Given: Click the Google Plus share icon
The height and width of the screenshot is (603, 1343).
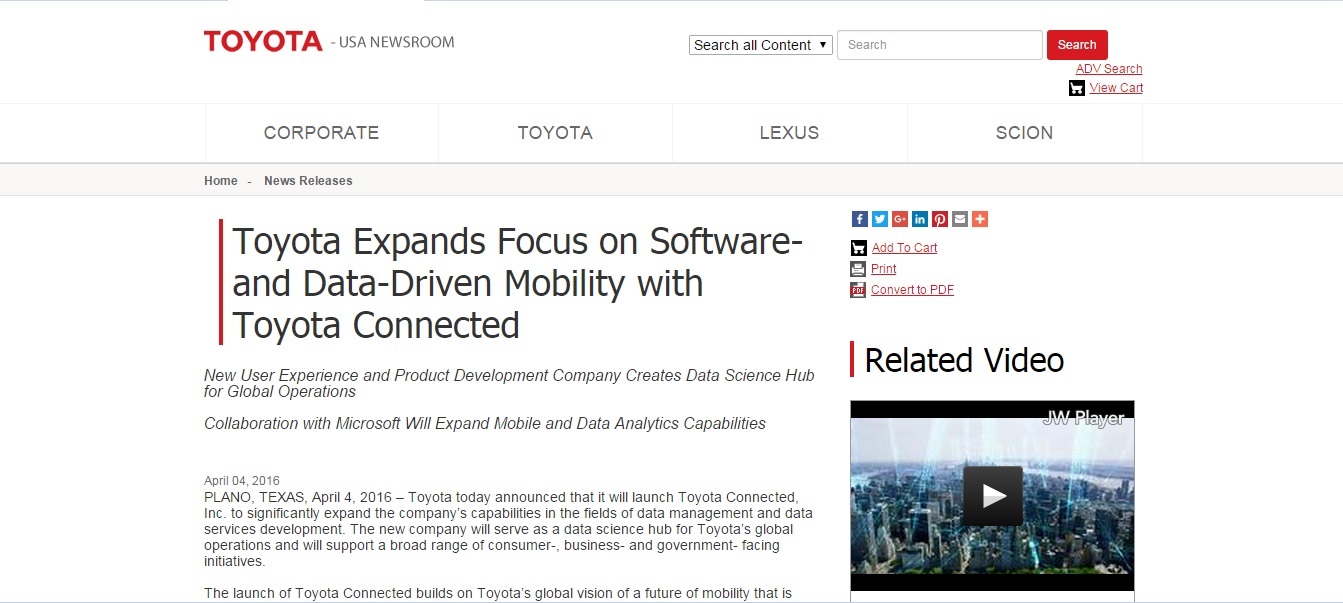Looking at the screenshot, I should 899,219.
